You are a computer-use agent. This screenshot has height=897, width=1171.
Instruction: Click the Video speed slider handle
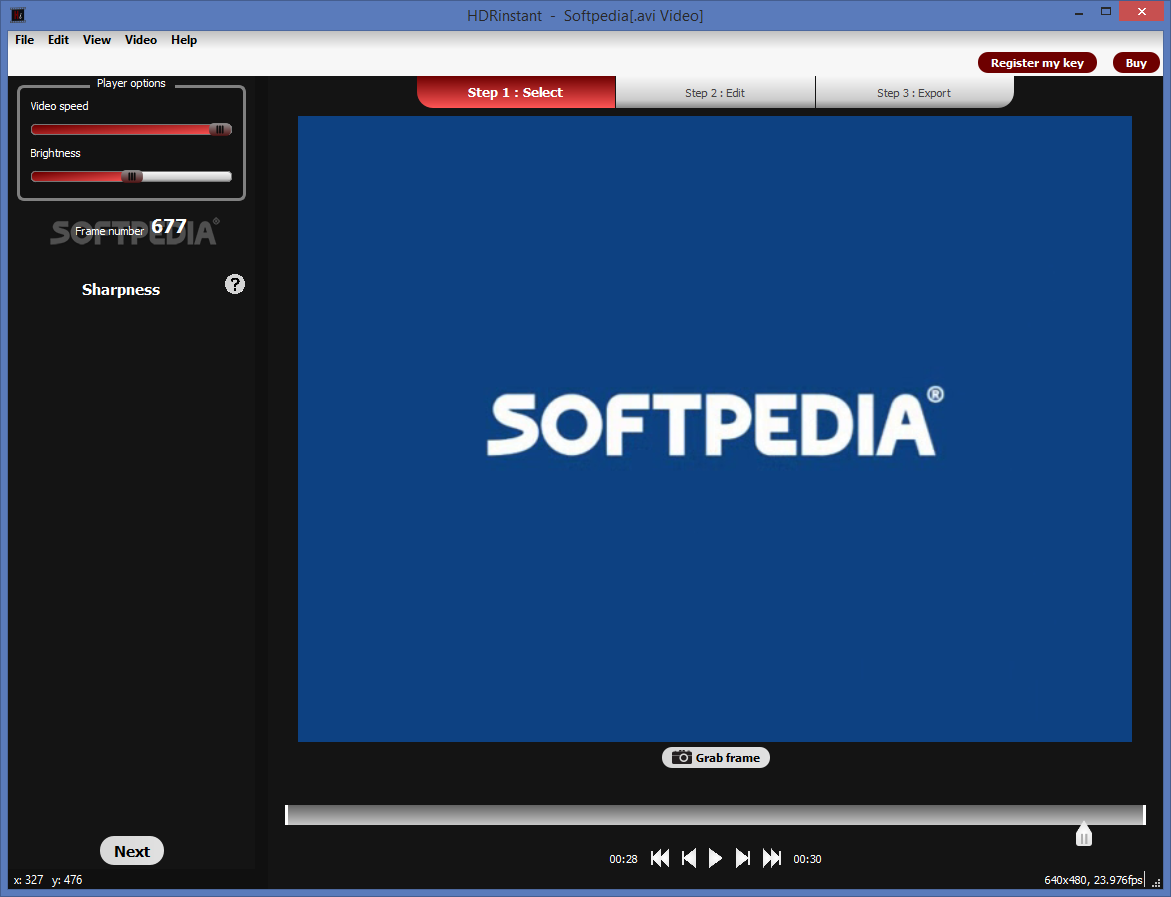[x=220, y=129]
